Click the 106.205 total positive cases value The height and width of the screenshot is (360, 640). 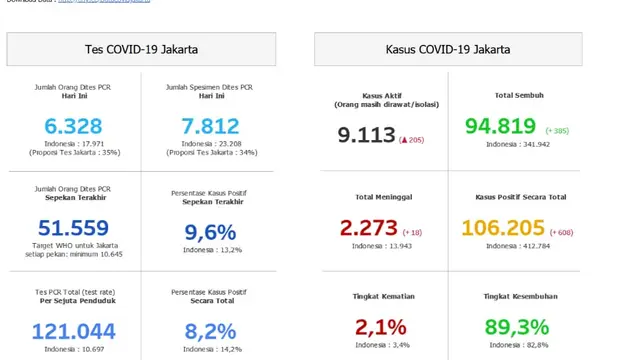(503, 227)
